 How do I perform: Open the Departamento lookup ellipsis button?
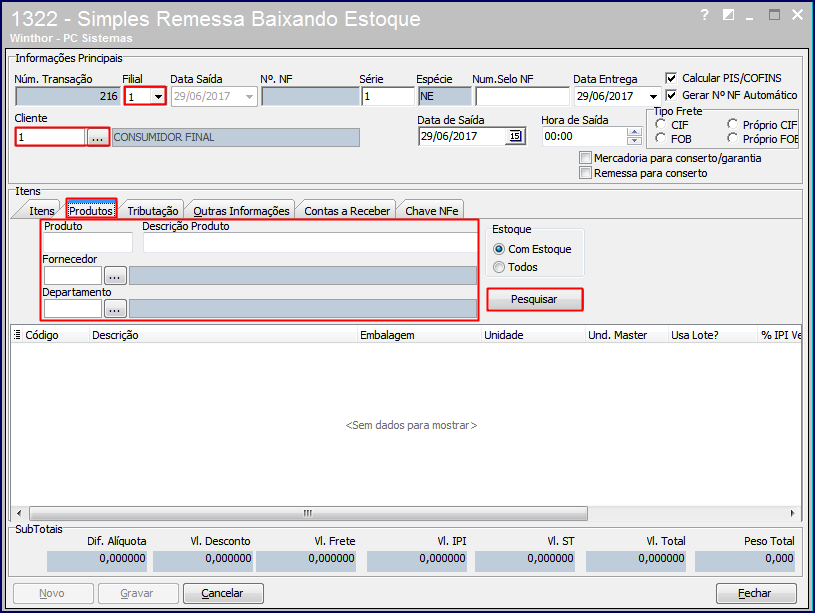[x=115, y=309]
